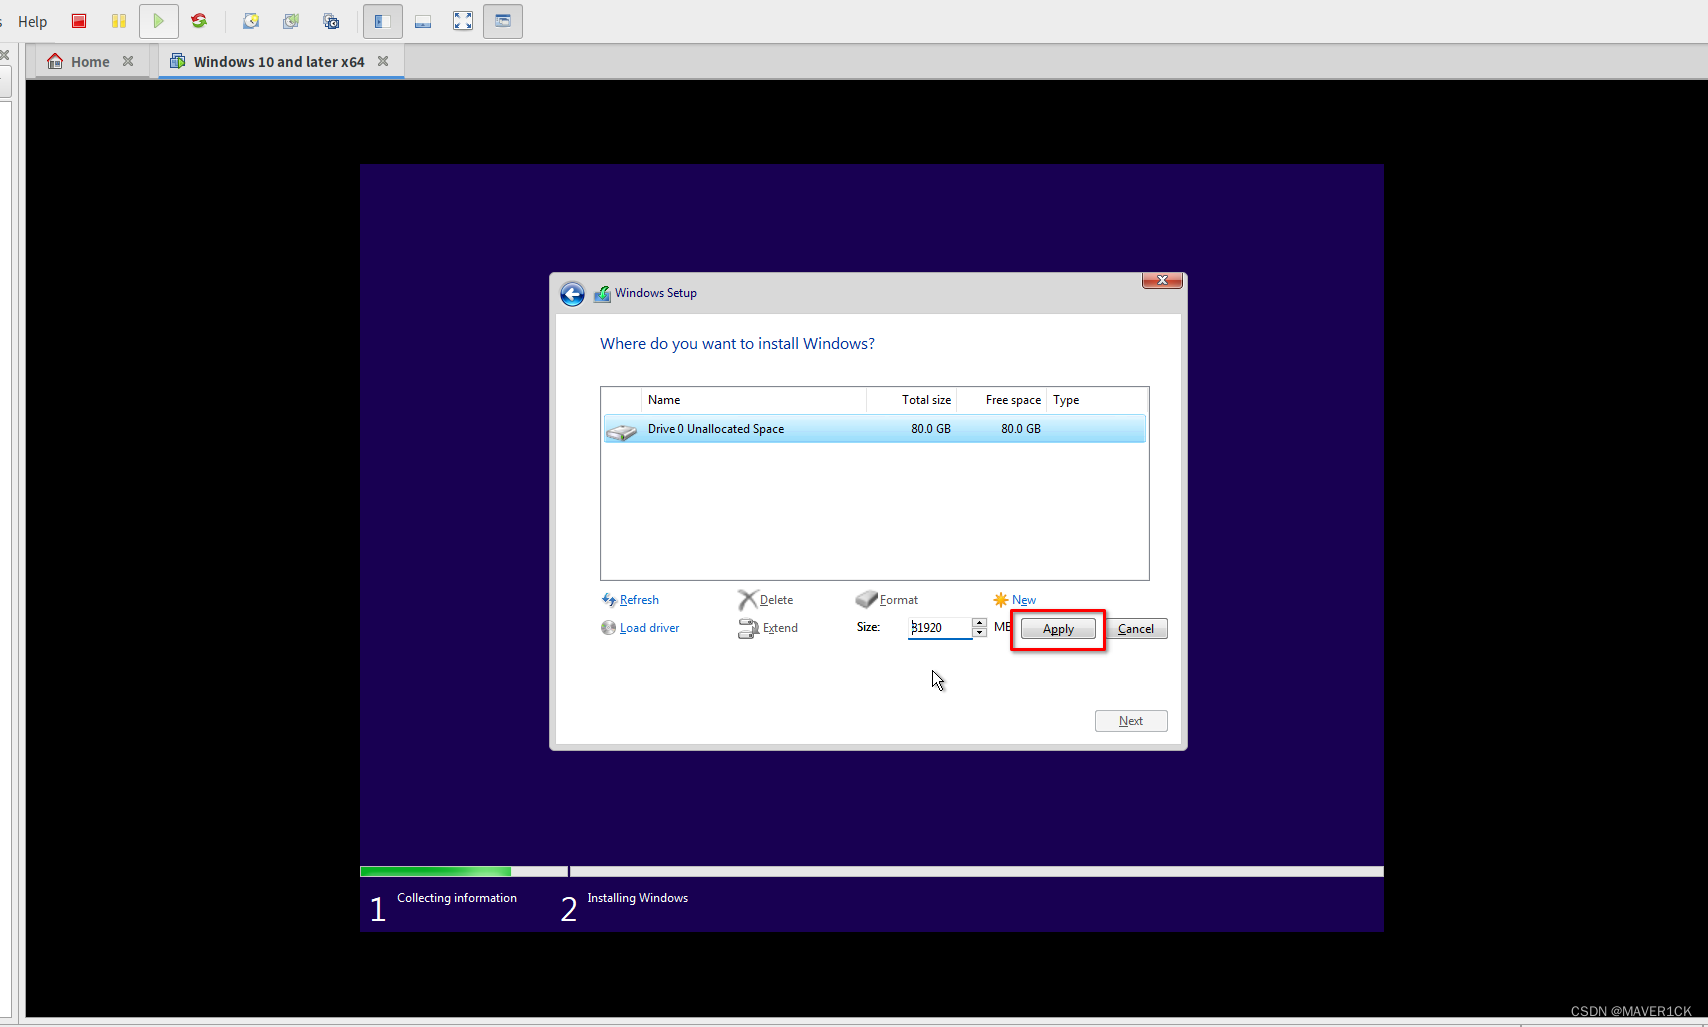Close the Windows 10 and later x64 tab
The height and width of the screenshot is (1027, 1708).
(x=383, y=61)
